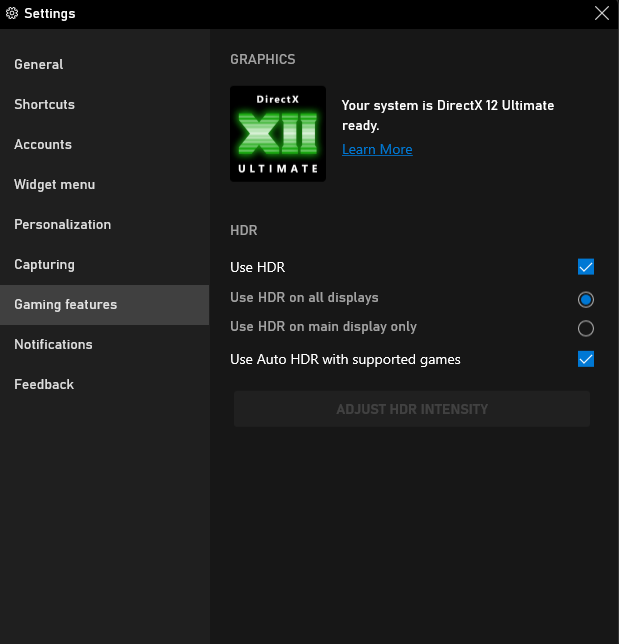Click the DirectX XII Ultimate logo
Viewport: 619px width, 644px height.
[278, 133]
